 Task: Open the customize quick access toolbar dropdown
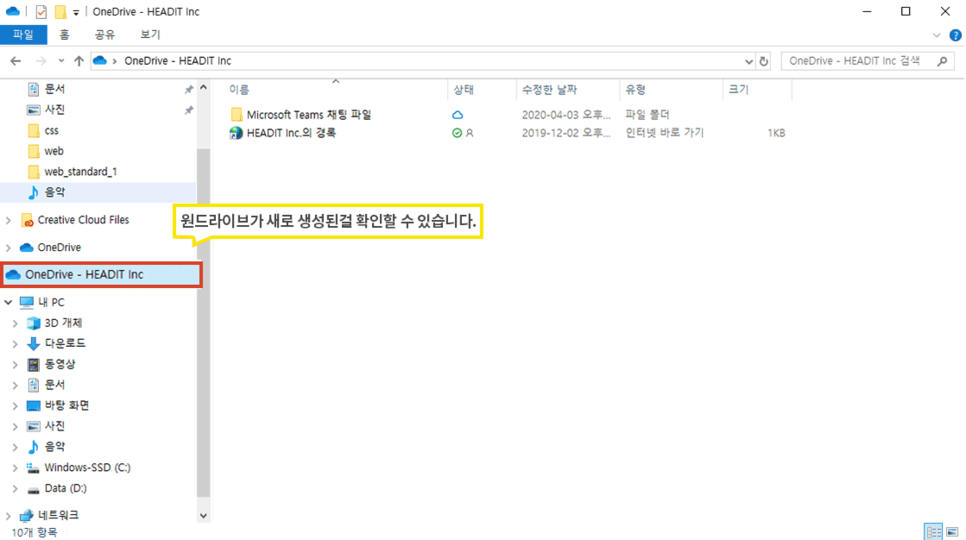click(x=76, y=12)
